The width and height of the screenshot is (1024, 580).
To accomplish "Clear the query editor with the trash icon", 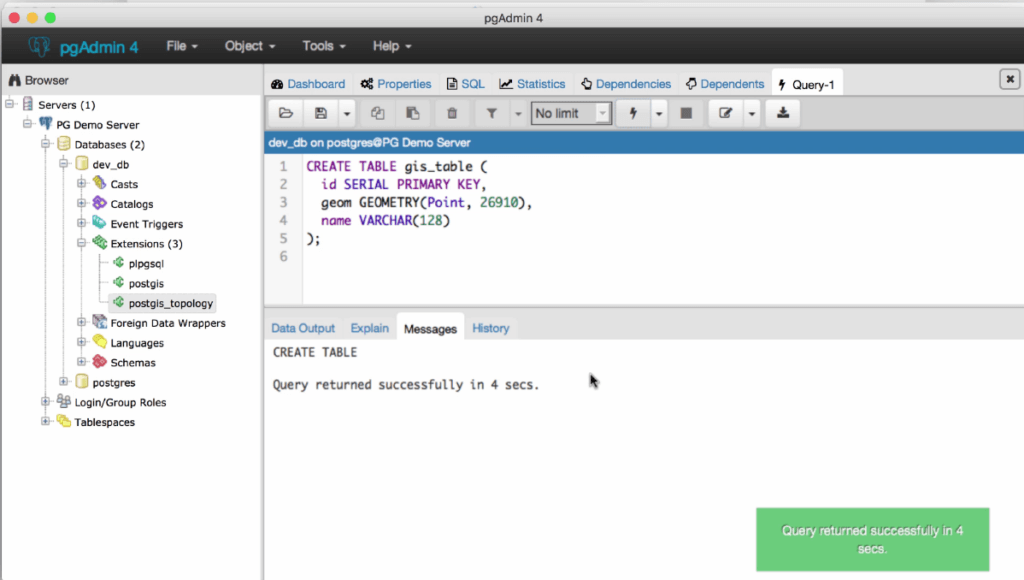I will (452, 113).
